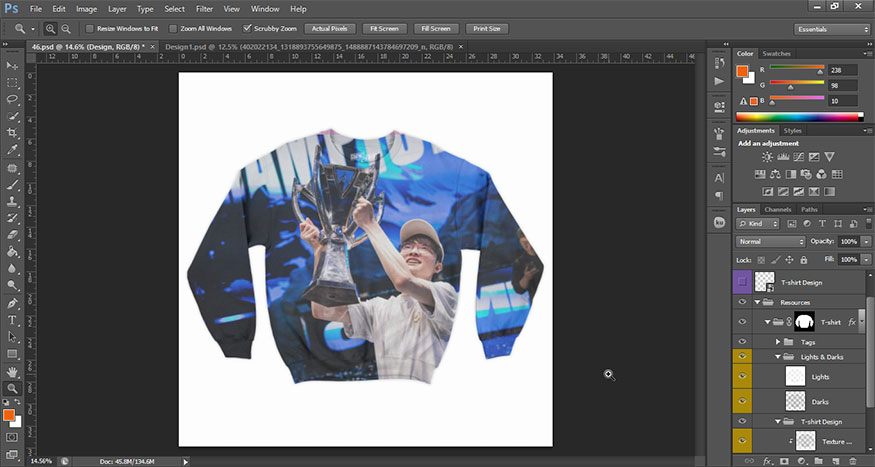Expand the Tags group
The image size is (875, 467).
coord(778,341)
